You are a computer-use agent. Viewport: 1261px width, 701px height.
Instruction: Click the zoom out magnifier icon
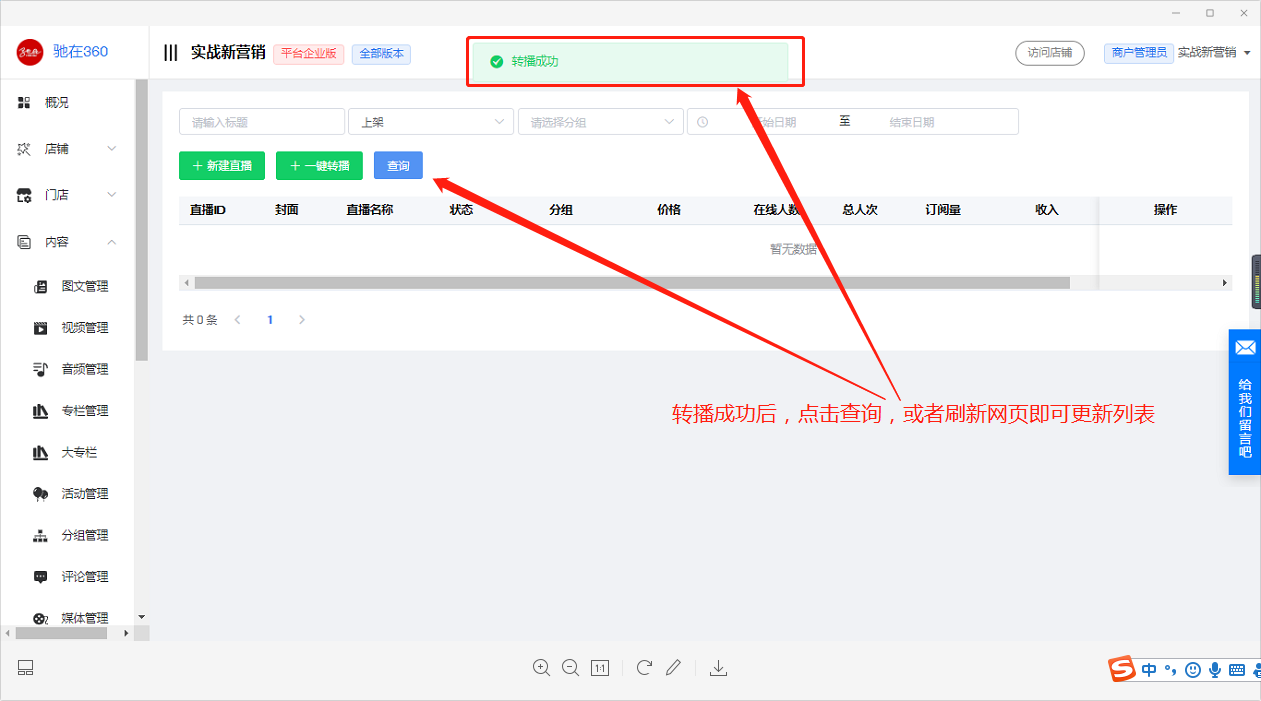(571, 668)
